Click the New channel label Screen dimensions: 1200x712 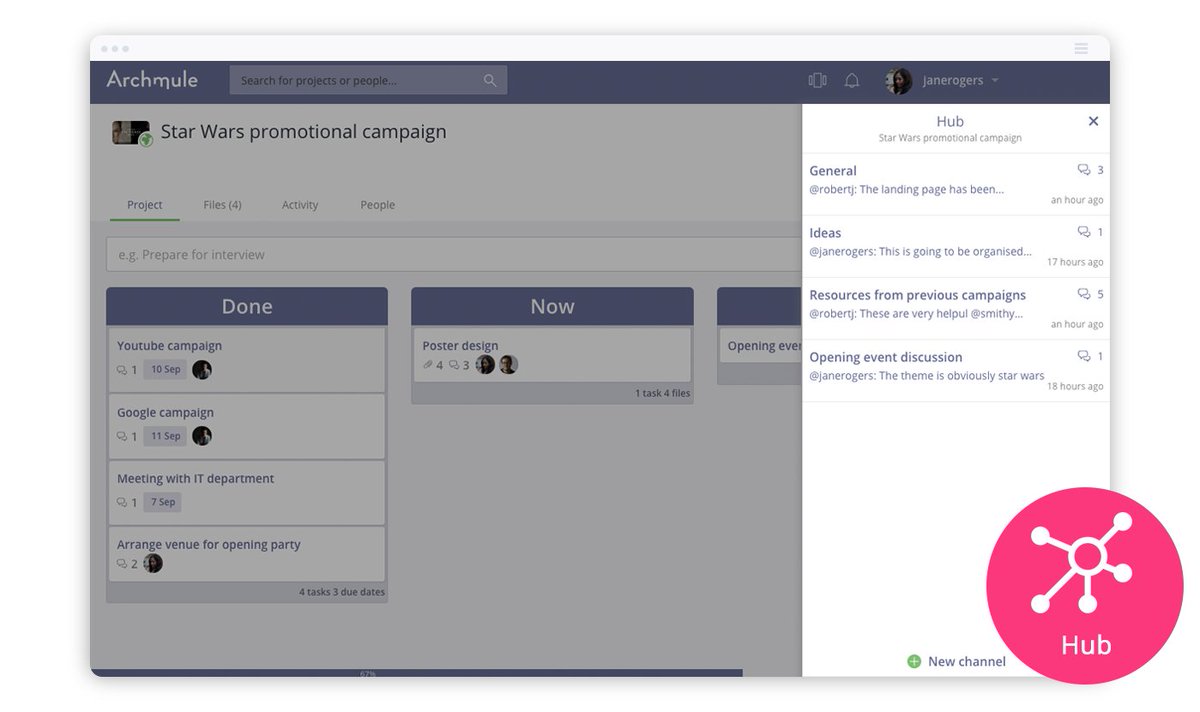point(967,661)
